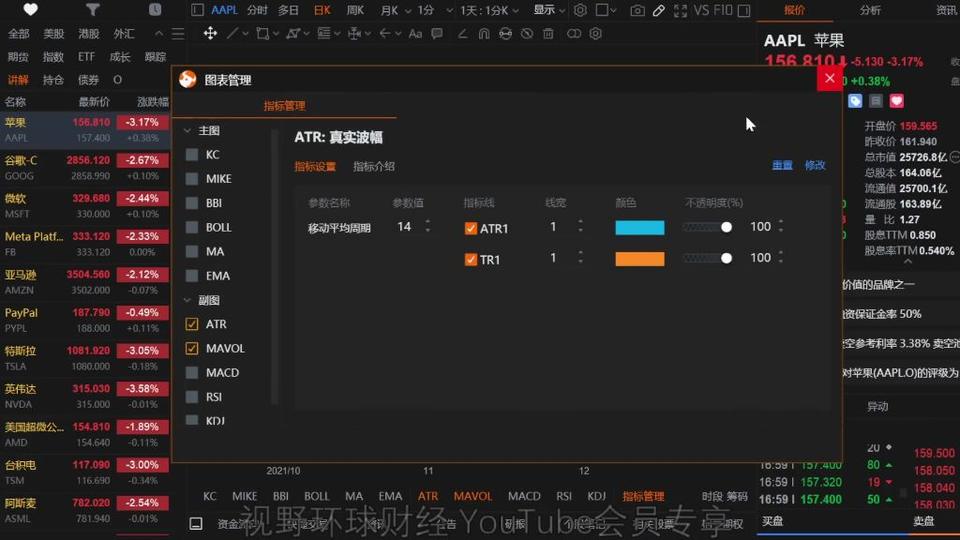The image size is (960, 540).
Task: Click the ATR1 line width field
Action: (x=553, y=227)
